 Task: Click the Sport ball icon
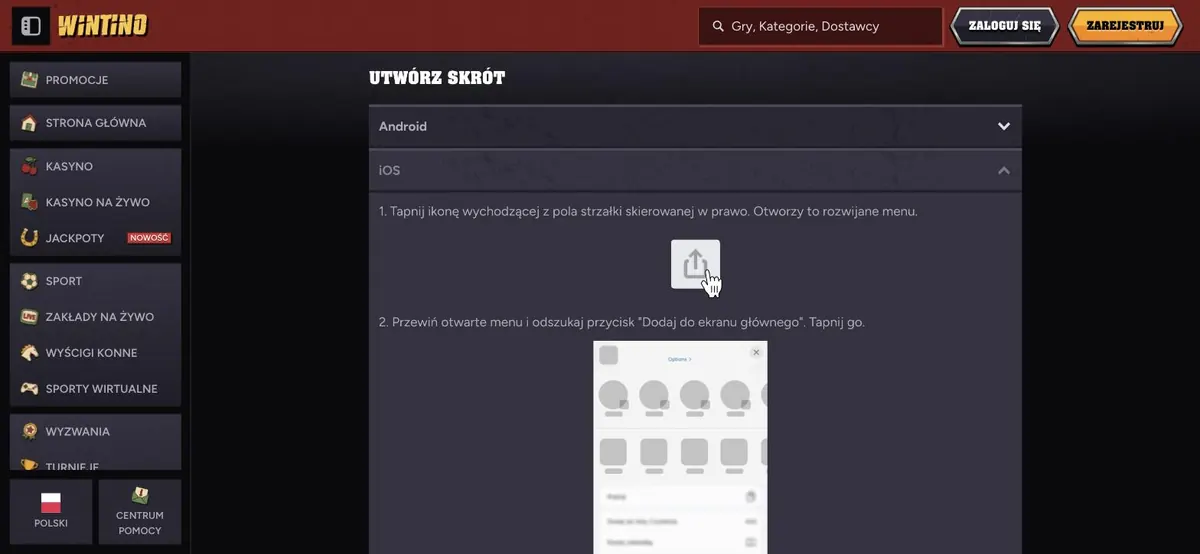29,281
